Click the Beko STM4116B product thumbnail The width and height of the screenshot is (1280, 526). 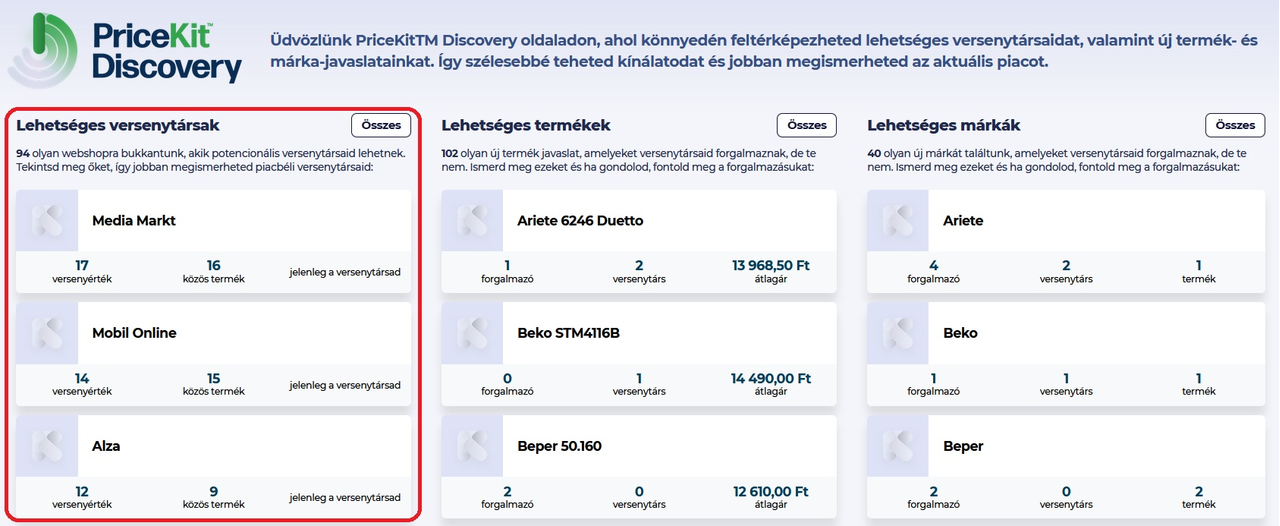[473, 333]
